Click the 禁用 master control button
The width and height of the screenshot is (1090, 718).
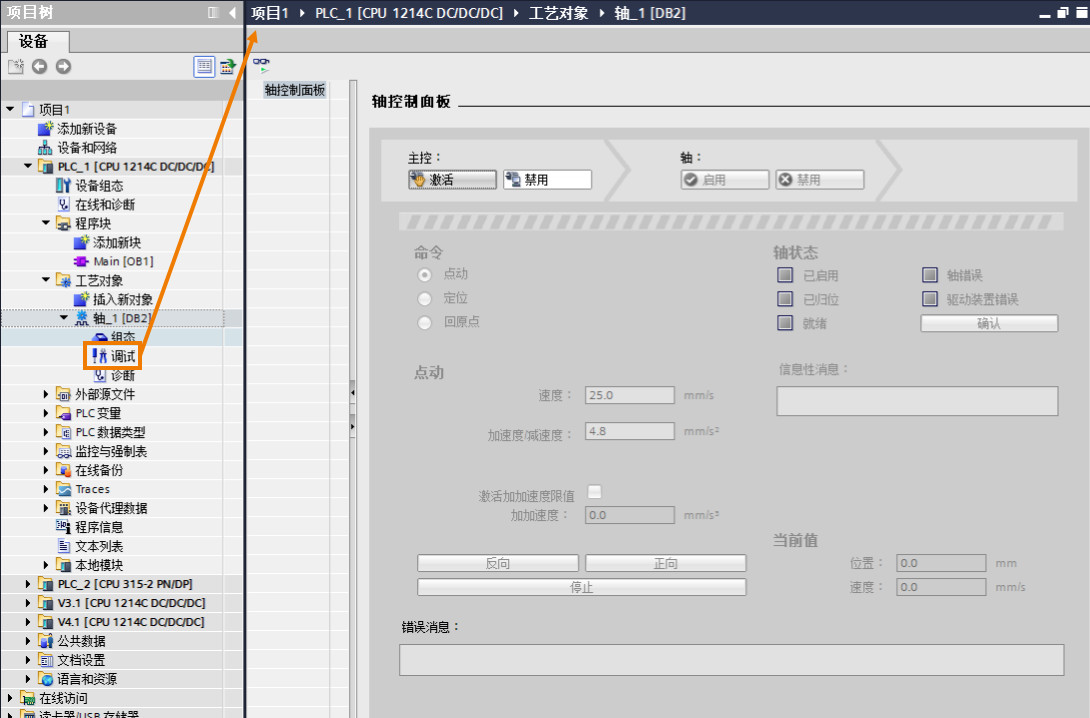click(x=547, y=179)
